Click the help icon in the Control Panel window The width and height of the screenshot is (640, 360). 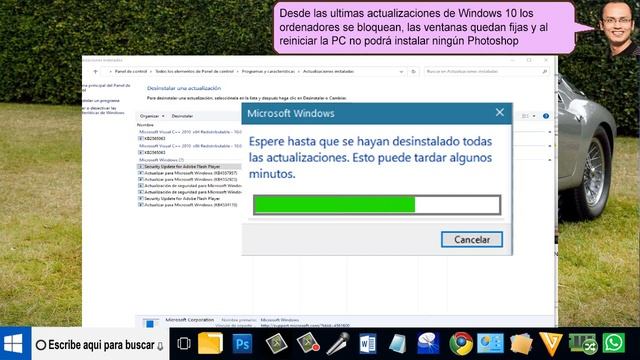546,116
